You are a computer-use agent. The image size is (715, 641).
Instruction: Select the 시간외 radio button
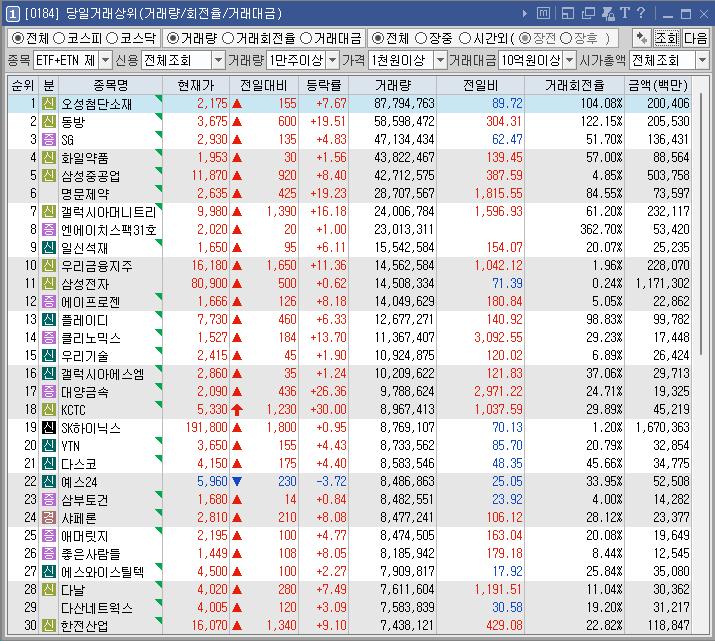[x=465, y=38]
